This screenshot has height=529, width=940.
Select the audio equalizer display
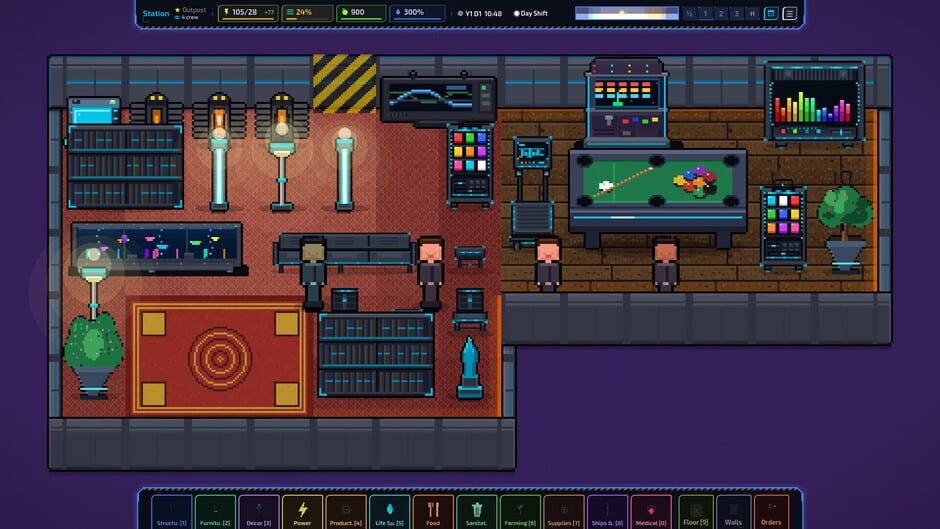(x=814, y=103)
